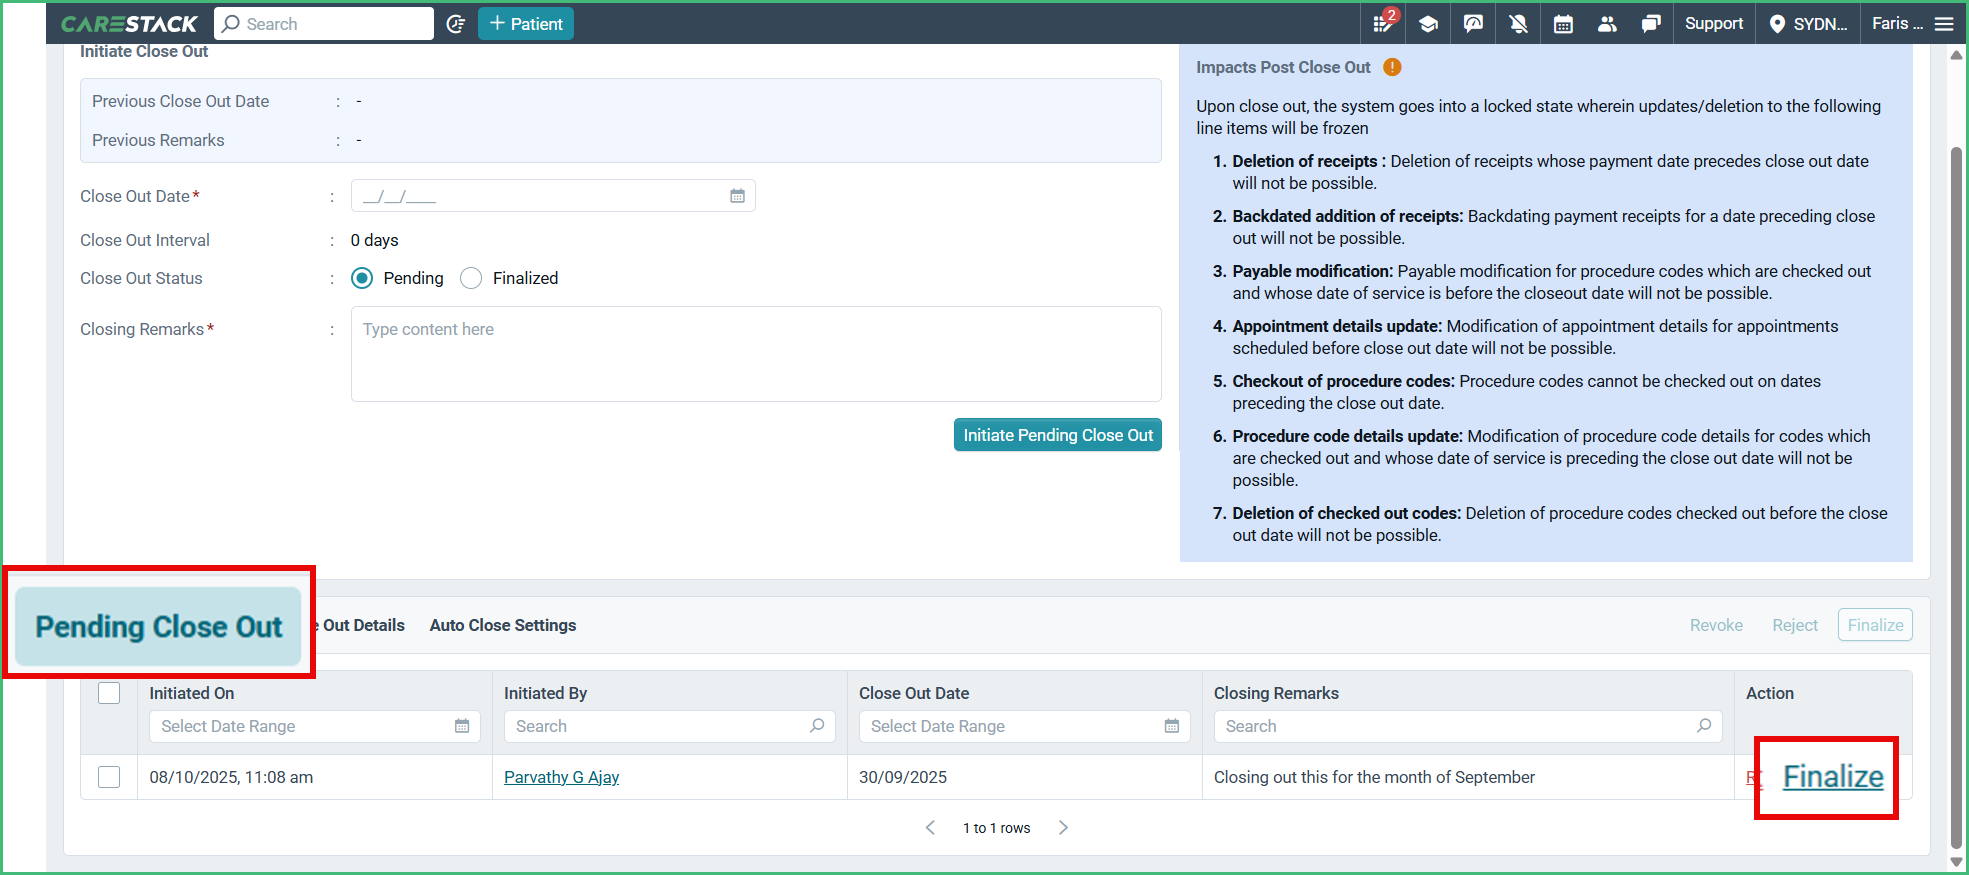Click the '0 days' interval value
The width and height of the screenshot is (1969, 875).
click(x=375, y=240)
